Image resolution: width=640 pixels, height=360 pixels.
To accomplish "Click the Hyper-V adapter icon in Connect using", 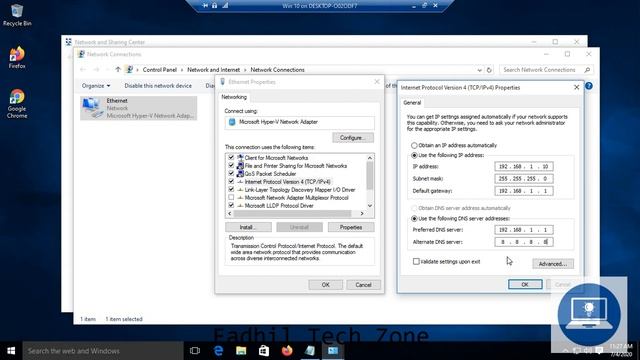I will pyautogui.click(x=232, y=122).
